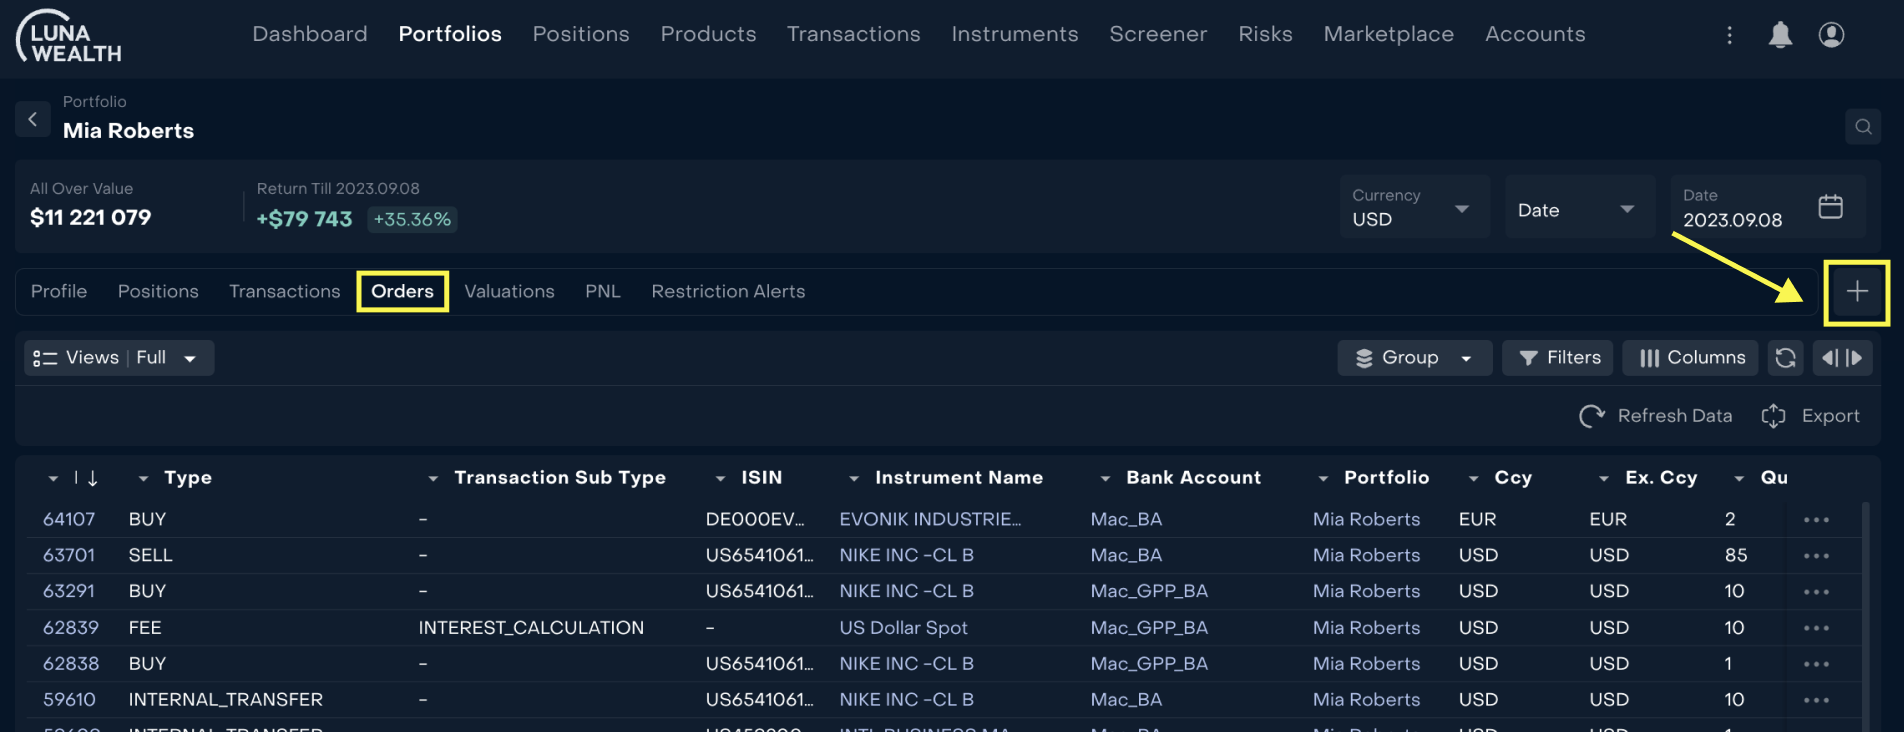This screenshot has width=1904, height=732.
Task: Open the US Dollar Spot instrument link
Action: [x=903, y=628]
